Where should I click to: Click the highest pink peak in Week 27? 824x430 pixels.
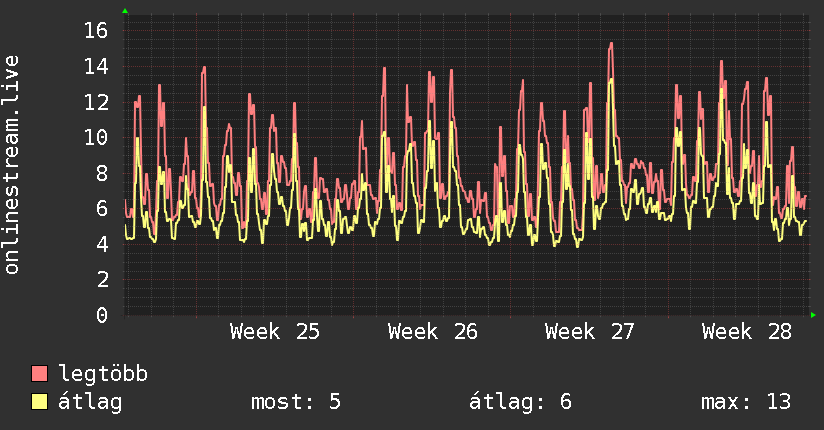click(611, 44)
